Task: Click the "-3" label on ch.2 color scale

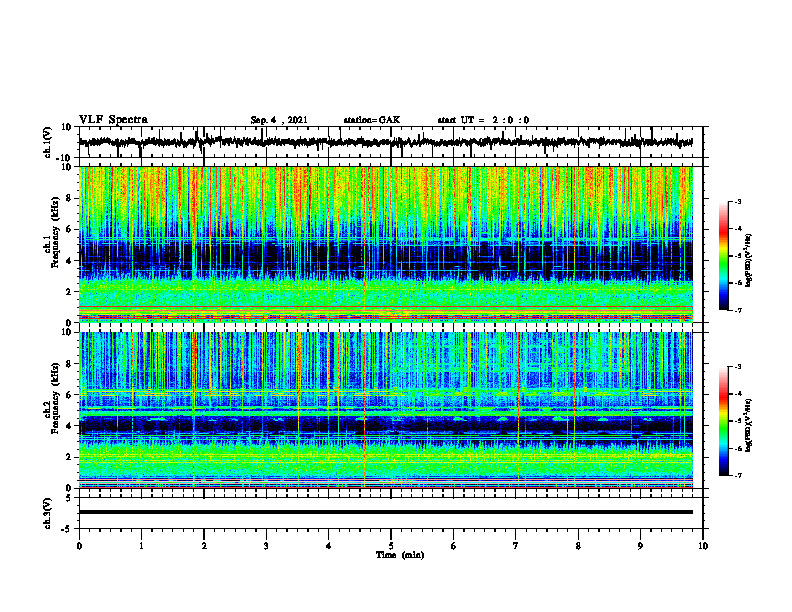Action: 738,367
